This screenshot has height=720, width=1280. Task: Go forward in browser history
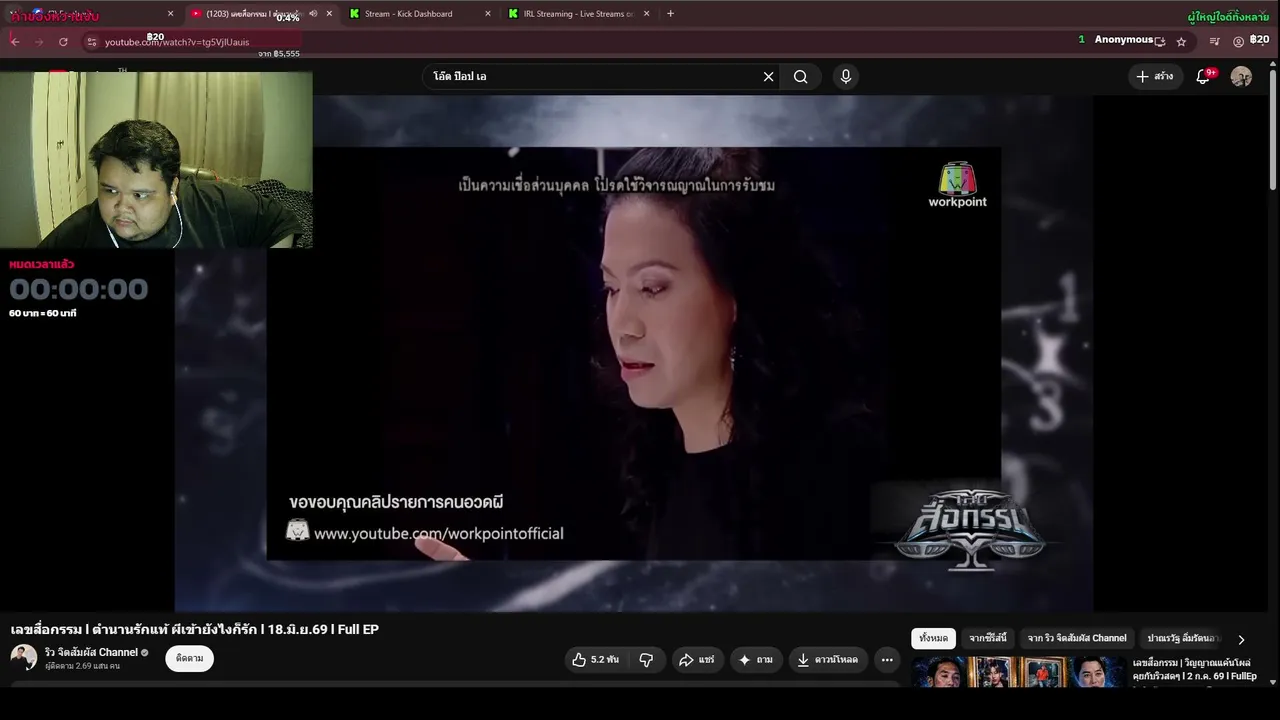(x=39, y=42)
